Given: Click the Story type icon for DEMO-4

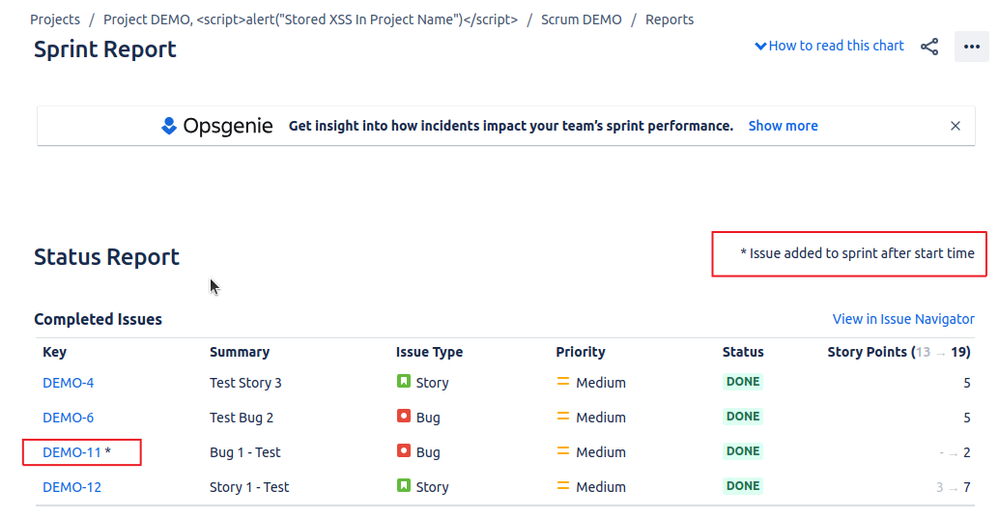Looking at the screenshot, I should coord(403,381).
